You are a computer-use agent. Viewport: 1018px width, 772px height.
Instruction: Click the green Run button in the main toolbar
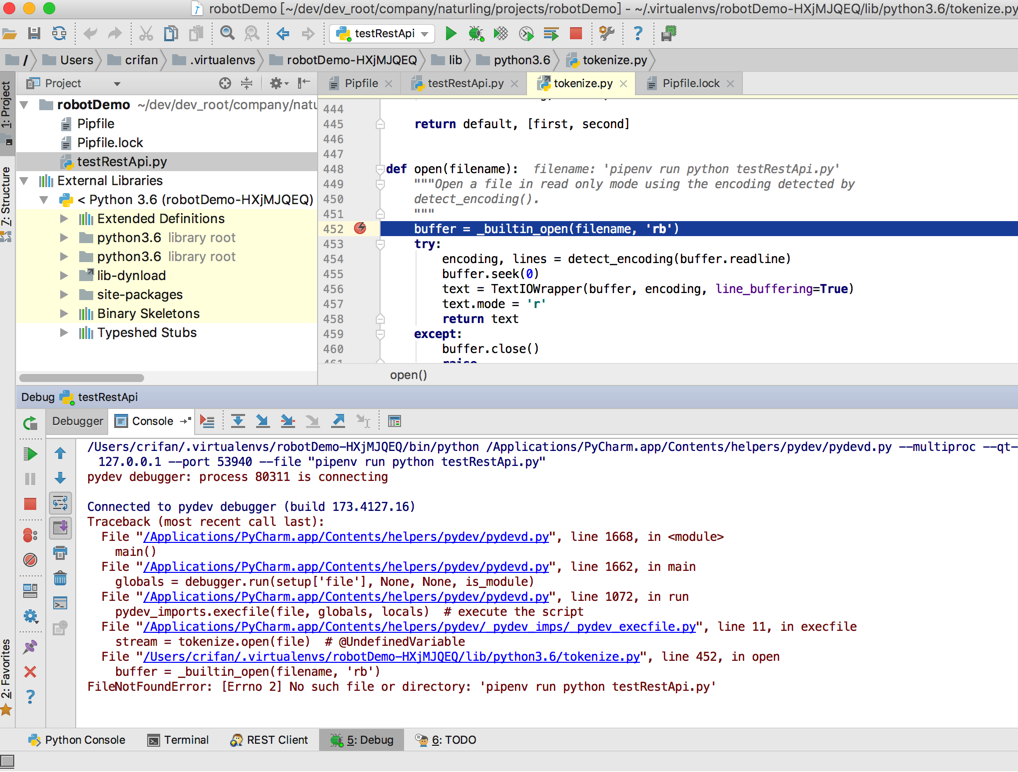451,33
